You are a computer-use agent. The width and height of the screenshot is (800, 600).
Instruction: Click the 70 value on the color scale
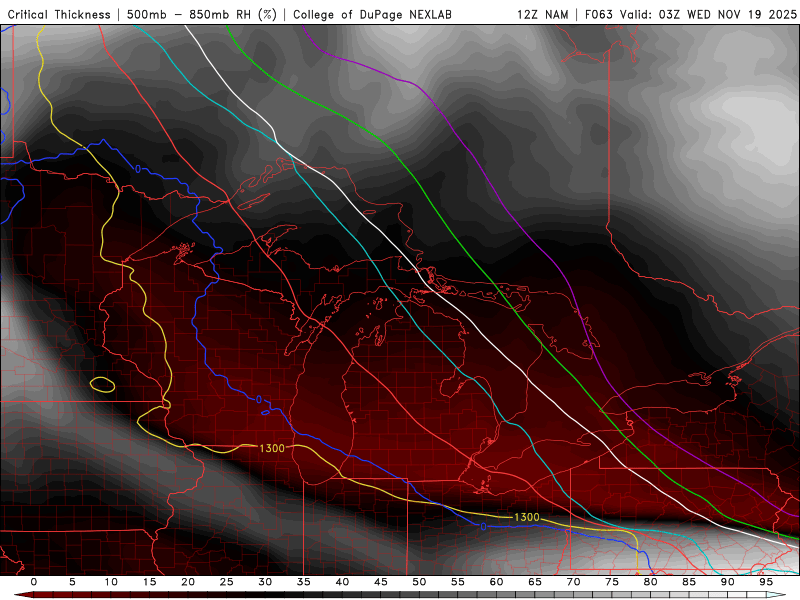pyautogui.click(x=573, y=582)
